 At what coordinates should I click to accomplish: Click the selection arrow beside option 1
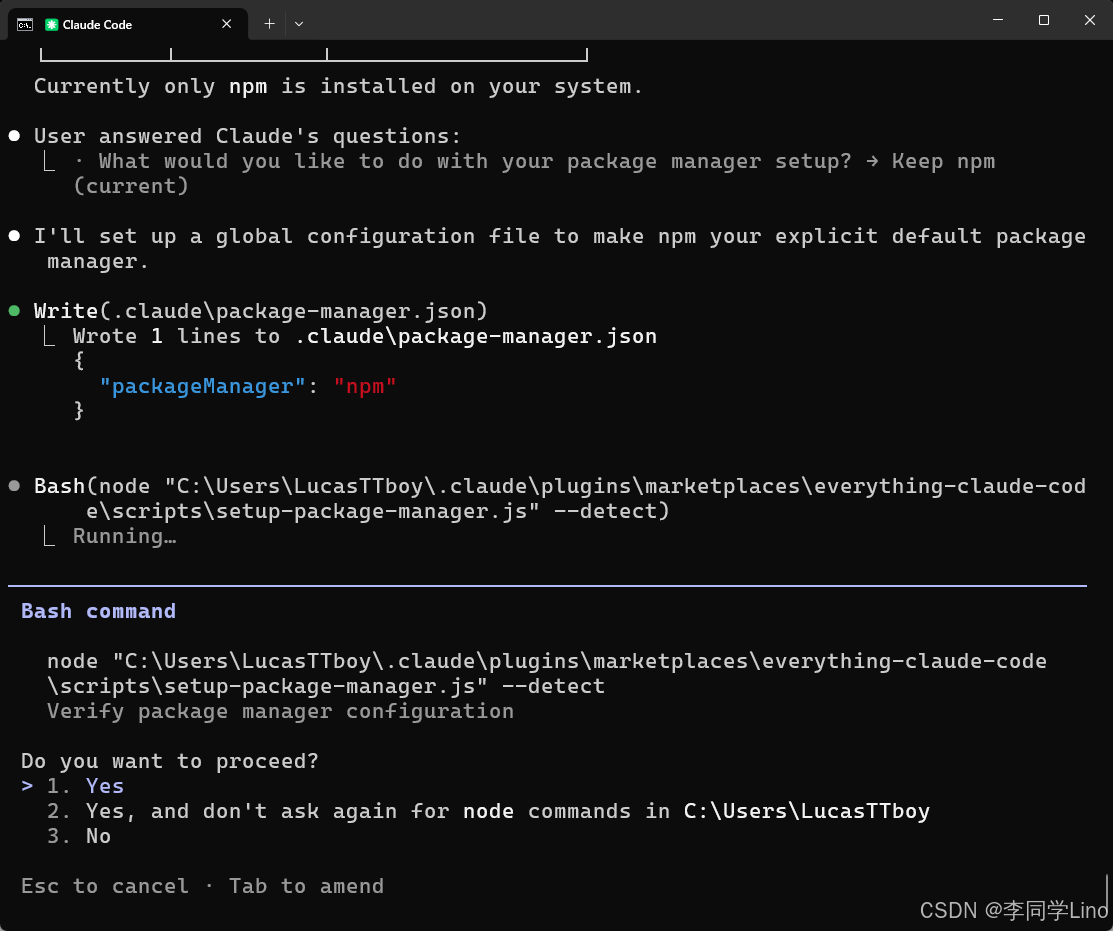point(27,786)
